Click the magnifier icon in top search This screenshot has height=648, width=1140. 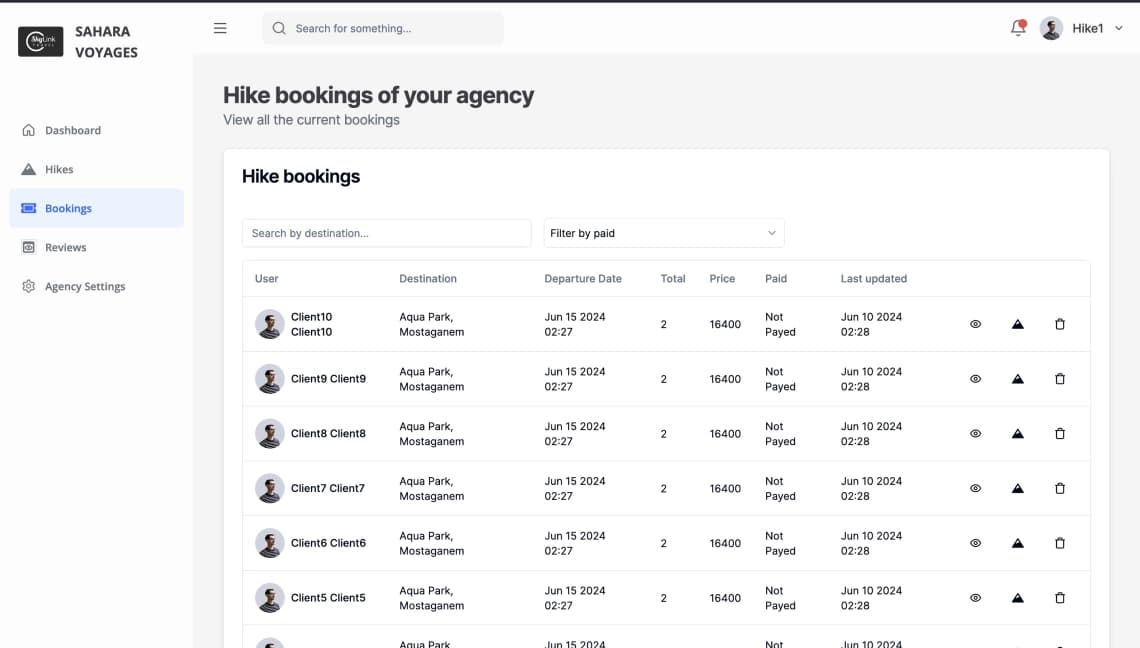point(278,28)
